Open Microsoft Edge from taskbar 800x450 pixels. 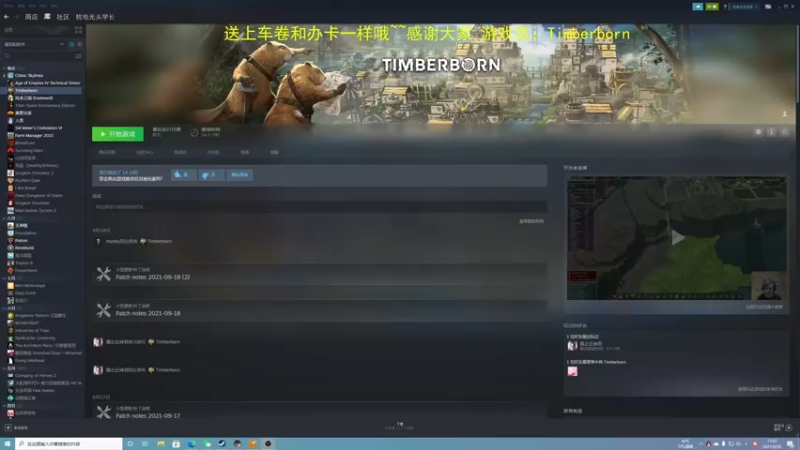click(x=191, y=444)
